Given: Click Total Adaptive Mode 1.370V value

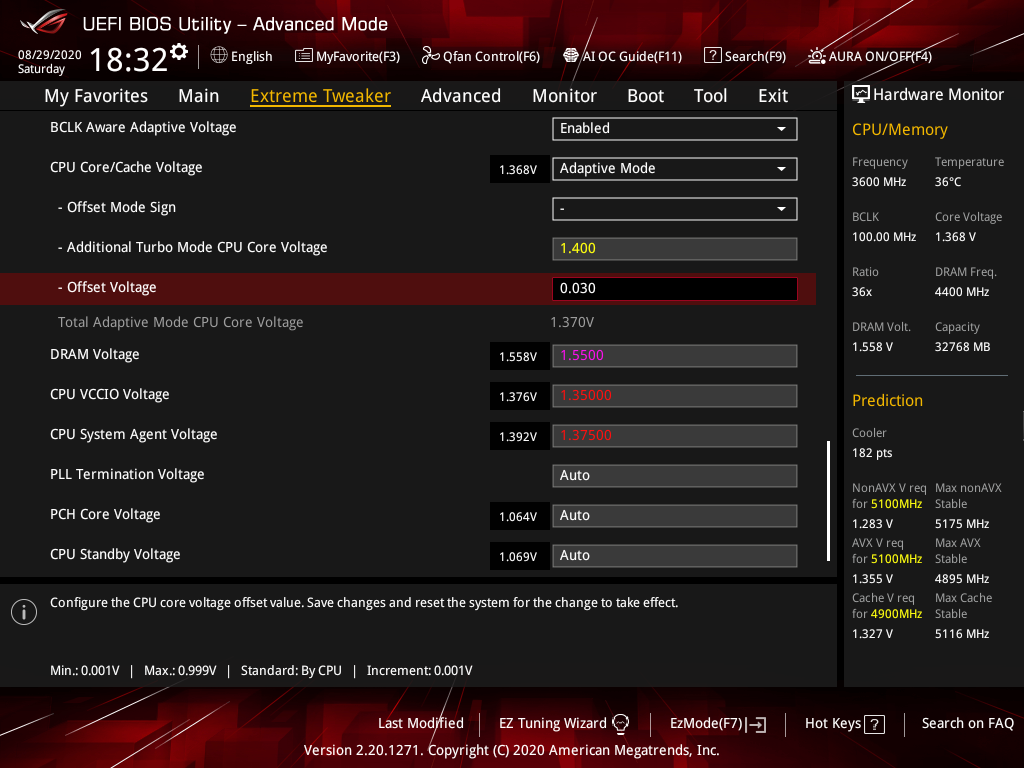Looking at the screenshot, I should (572, 322).
